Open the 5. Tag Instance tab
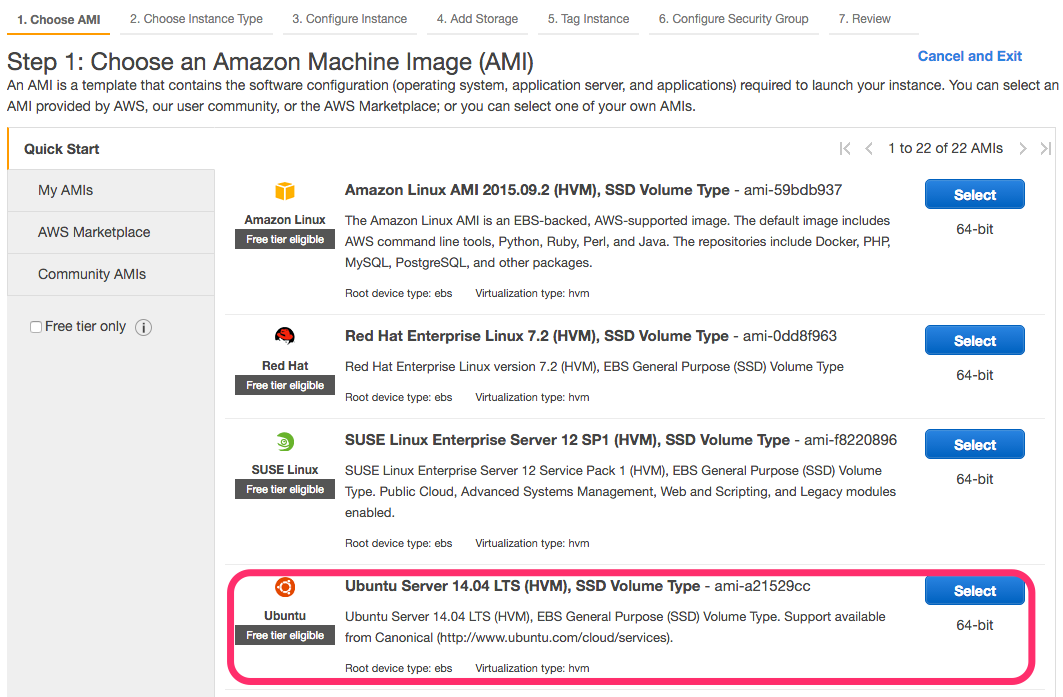 [x=588, y=19]
